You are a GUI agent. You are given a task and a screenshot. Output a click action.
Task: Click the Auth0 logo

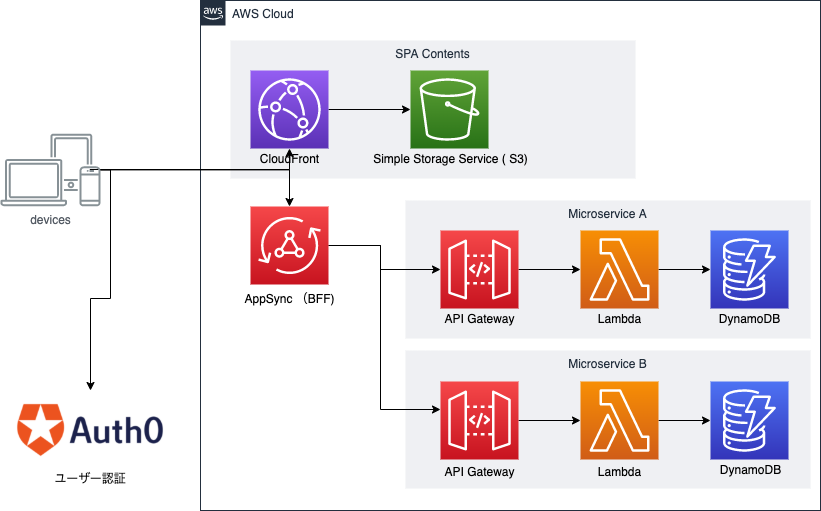(x=90, y=430)
